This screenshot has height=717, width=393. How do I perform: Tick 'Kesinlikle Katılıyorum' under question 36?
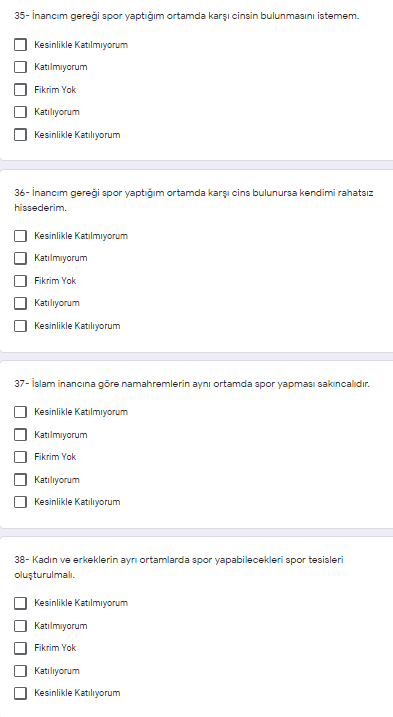click(x=20, y=326)
